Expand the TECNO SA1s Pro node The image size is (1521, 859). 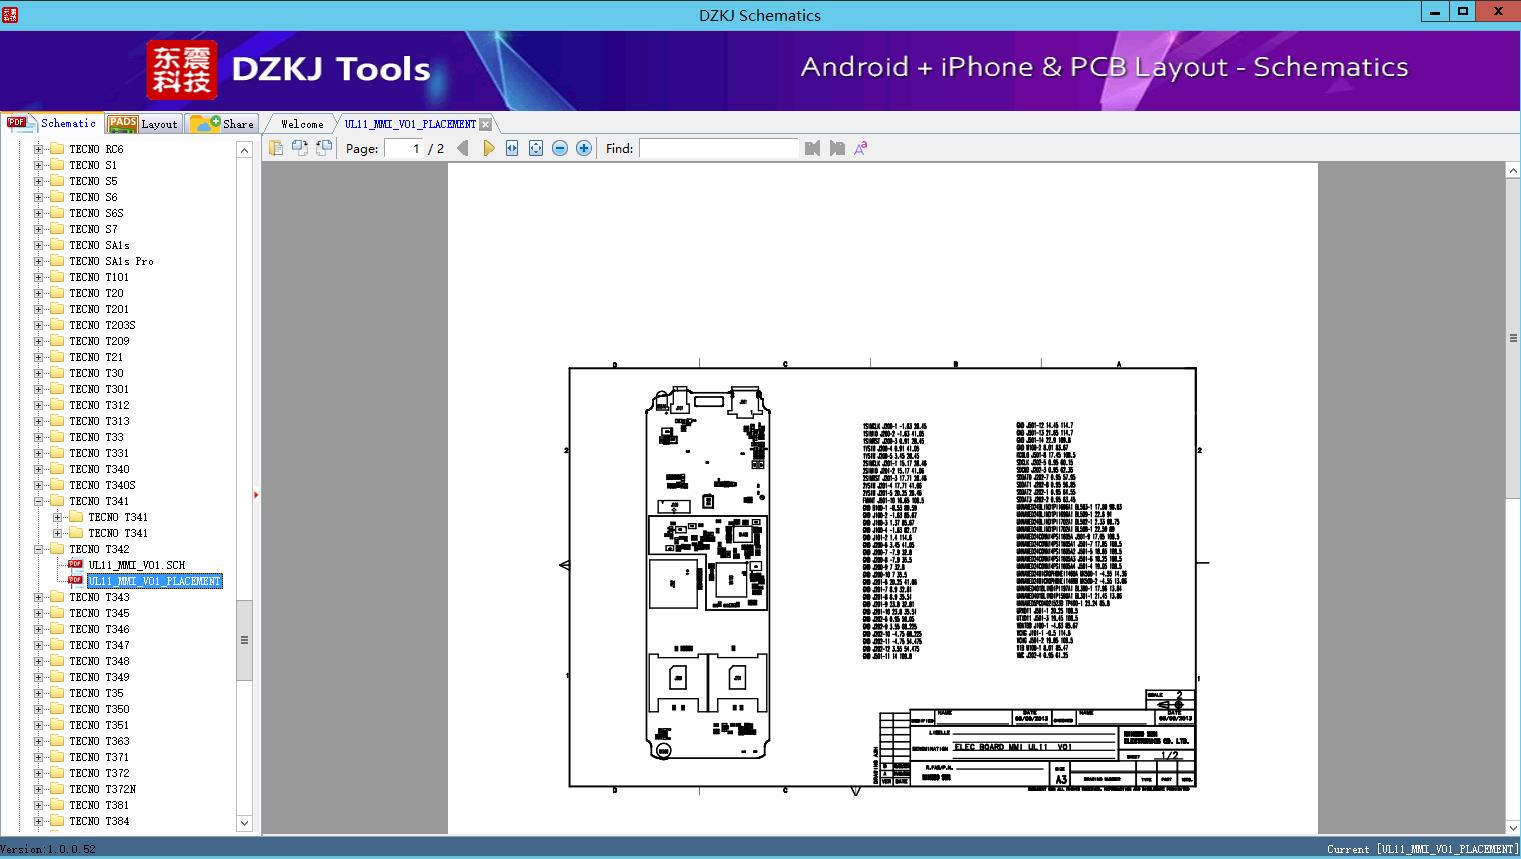pos(38,261)
